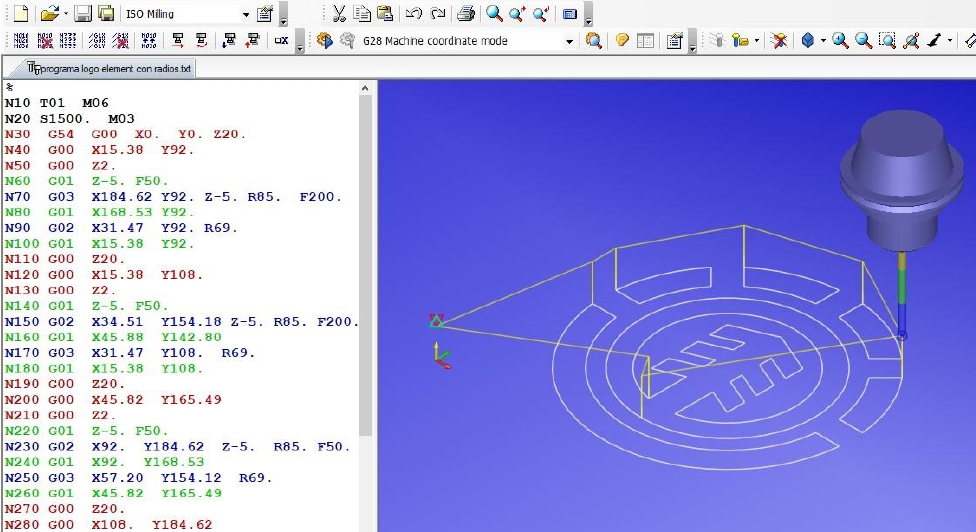Image resolution: width=976 pixels, height=532 pixels.
Task: Click the yellow tool setup icon
Action: point(739,40)
